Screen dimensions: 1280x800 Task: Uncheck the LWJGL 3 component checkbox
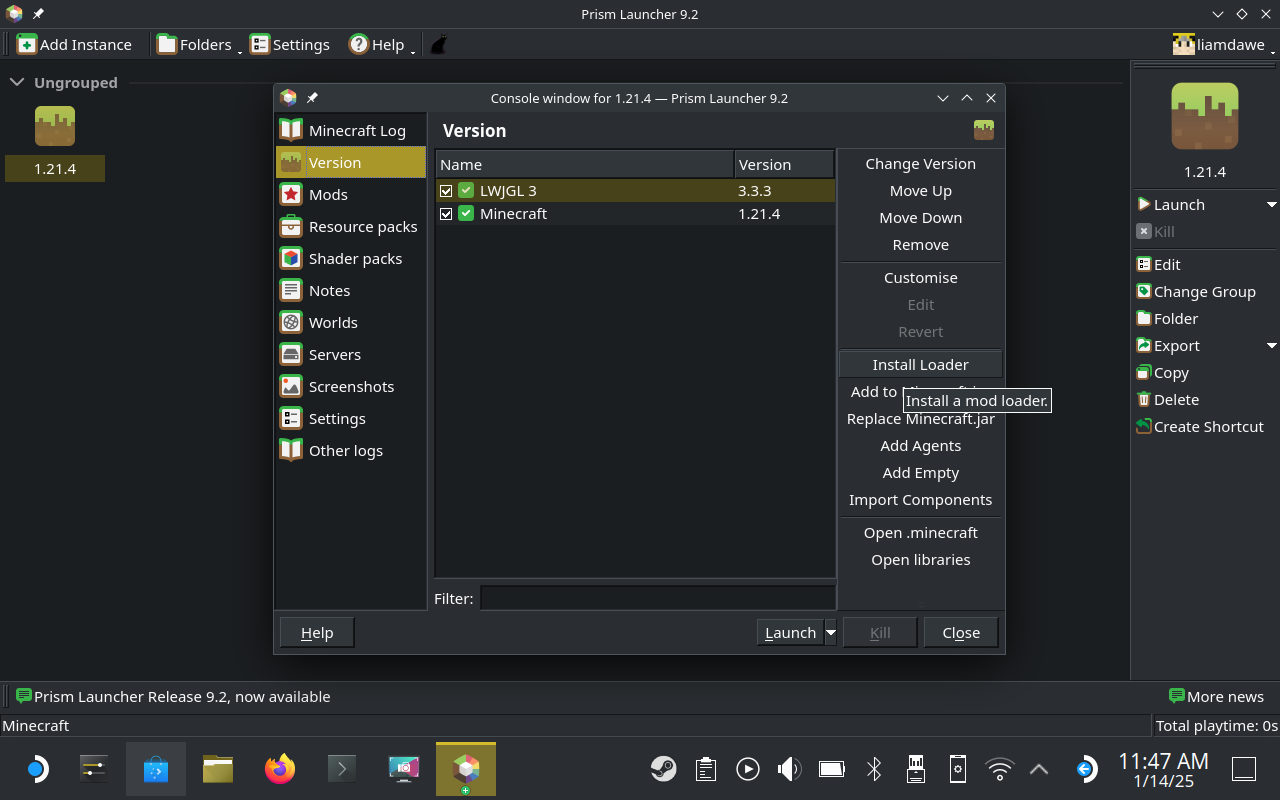coord(446,191)
